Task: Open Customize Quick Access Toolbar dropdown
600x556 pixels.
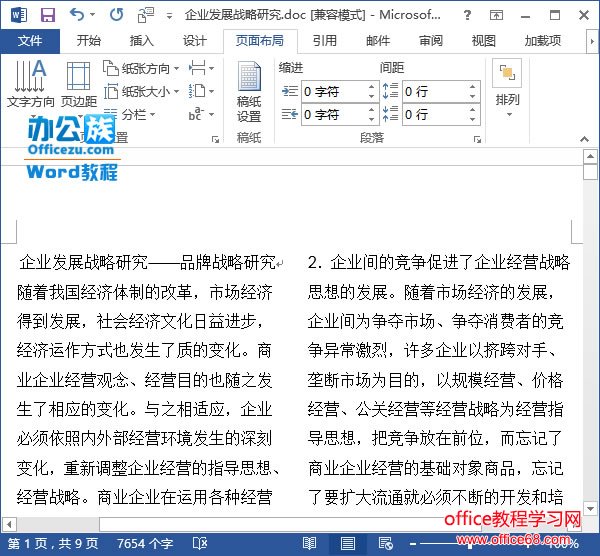Action: (169, 16)
